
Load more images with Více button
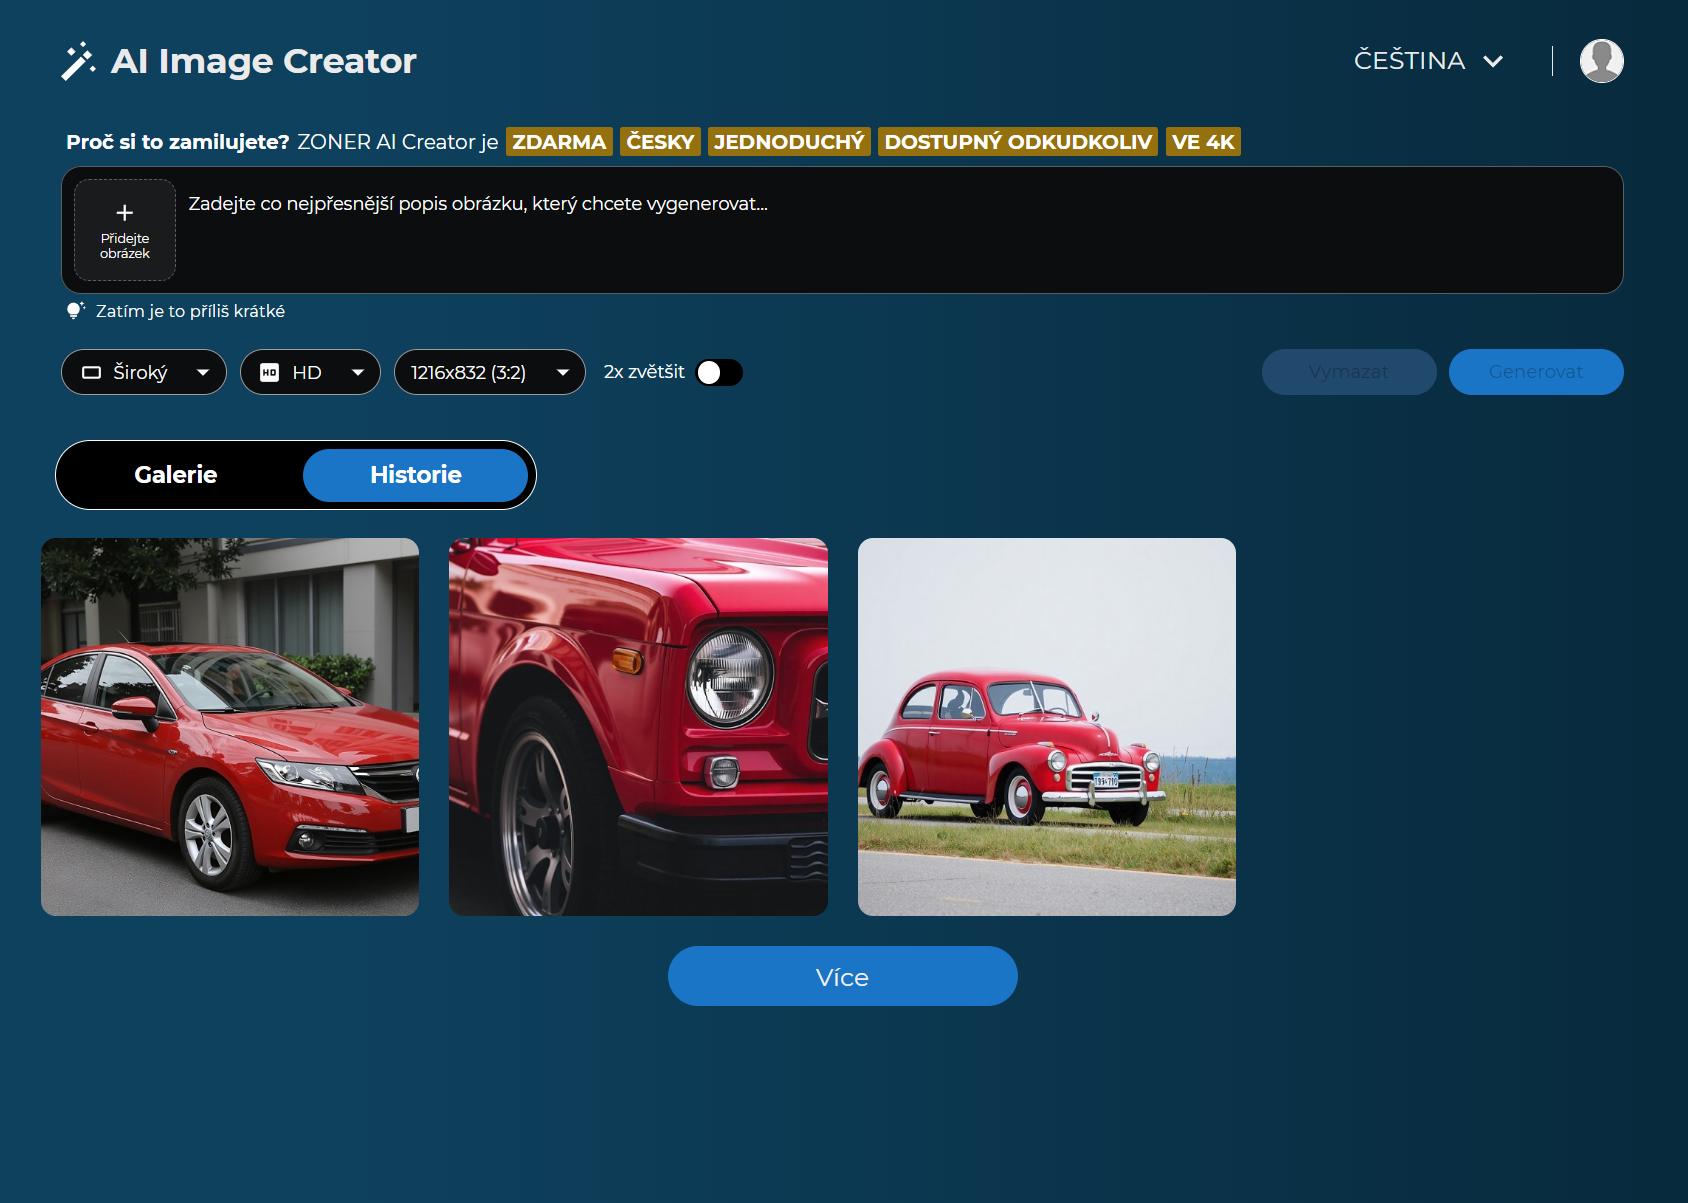click(842, 976)
